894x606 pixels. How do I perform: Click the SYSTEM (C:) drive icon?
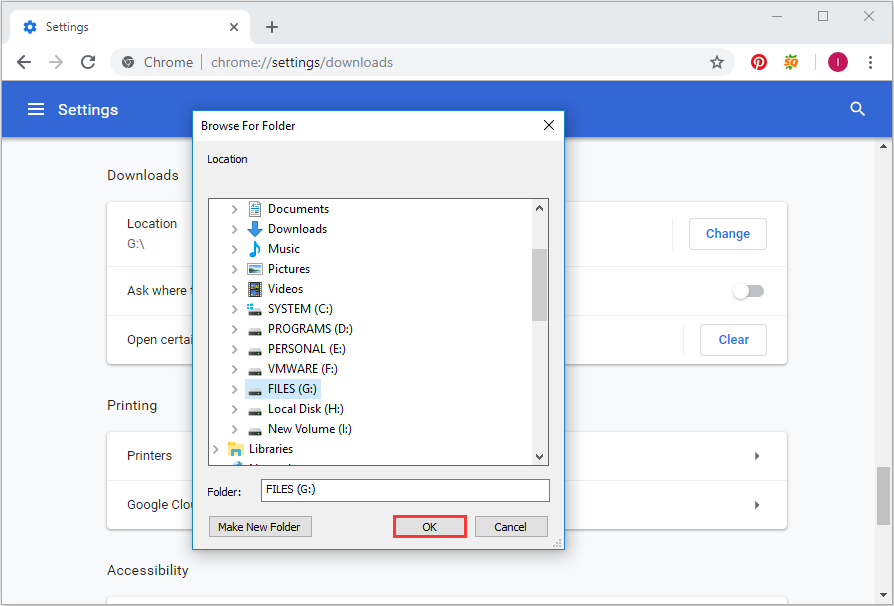254,309
